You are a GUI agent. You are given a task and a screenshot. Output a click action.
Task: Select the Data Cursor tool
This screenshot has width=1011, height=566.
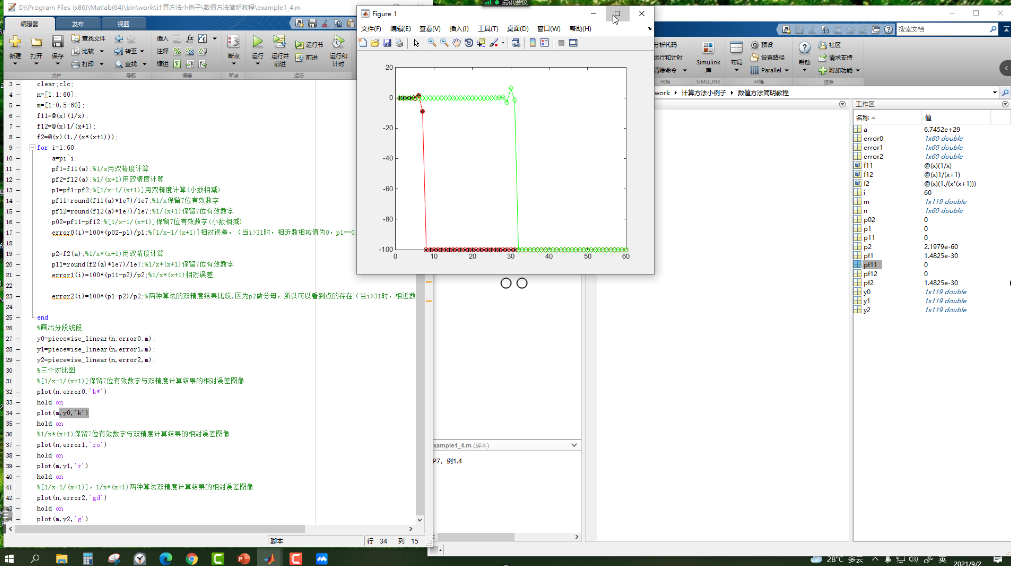(481, 43)
